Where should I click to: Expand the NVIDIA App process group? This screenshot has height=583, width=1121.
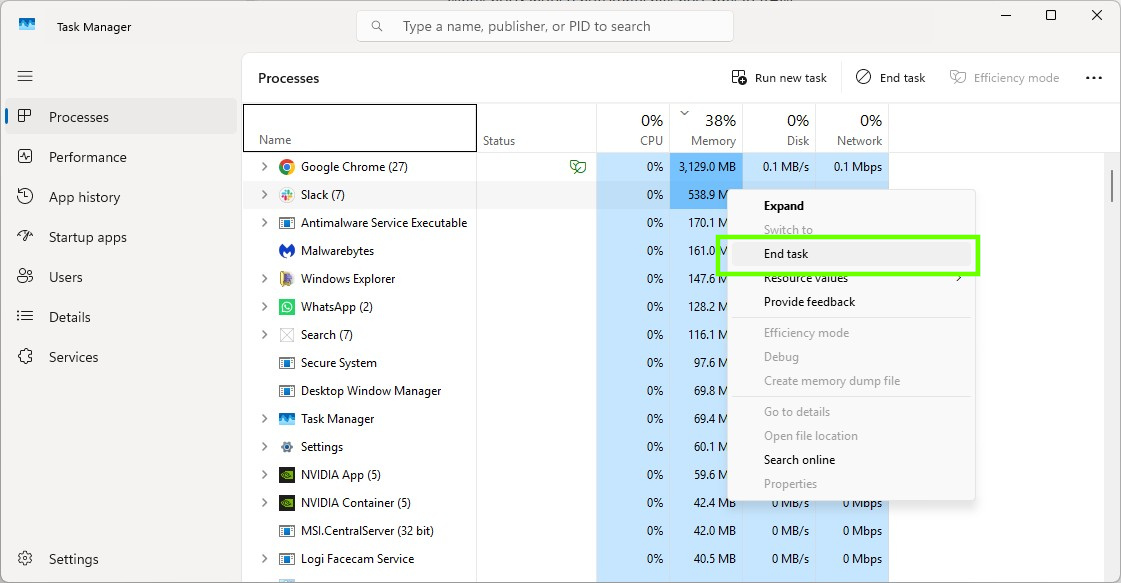click(264, 475)
